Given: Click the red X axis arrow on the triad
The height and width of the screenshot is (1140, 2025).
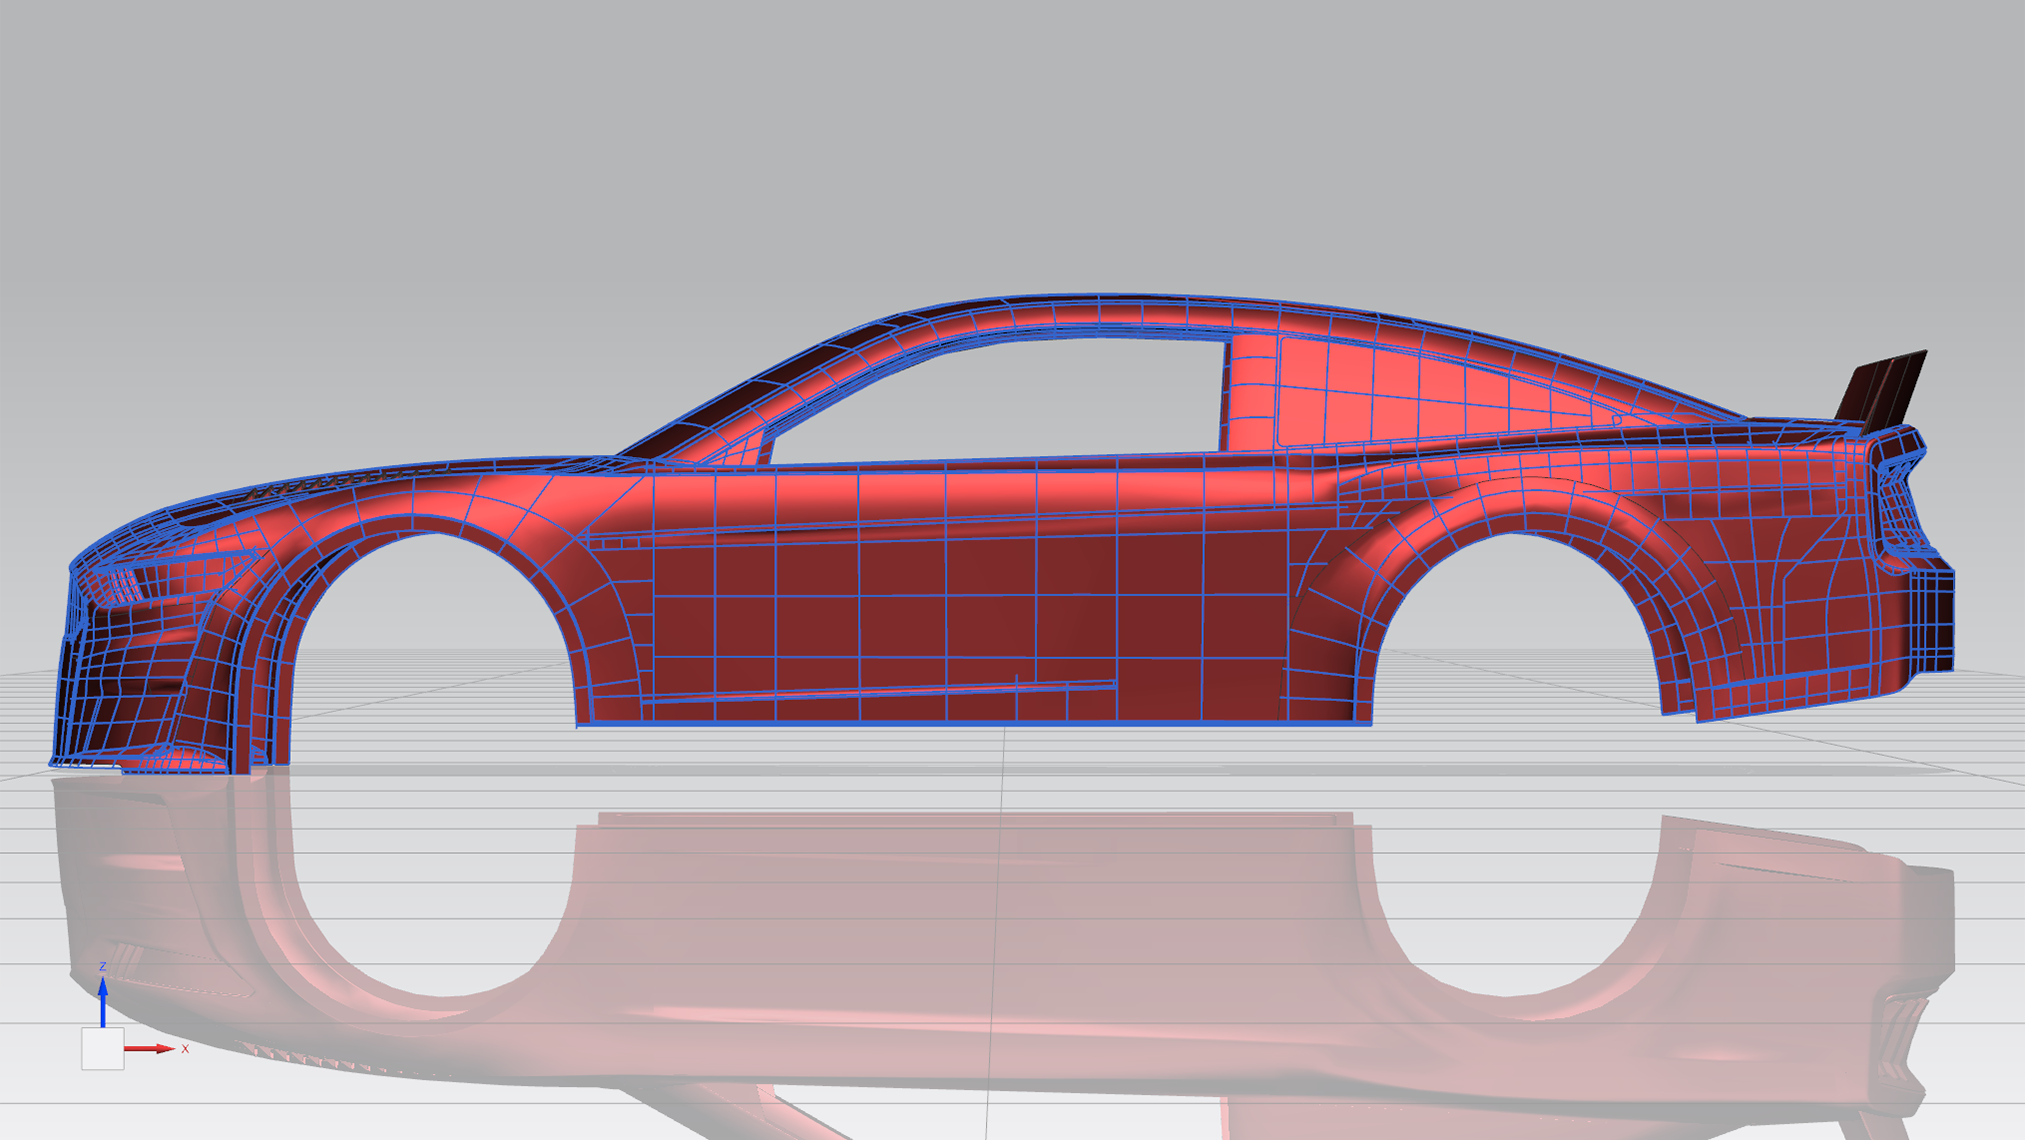Looking at the screenshot, I should [x=150, y=1049].
